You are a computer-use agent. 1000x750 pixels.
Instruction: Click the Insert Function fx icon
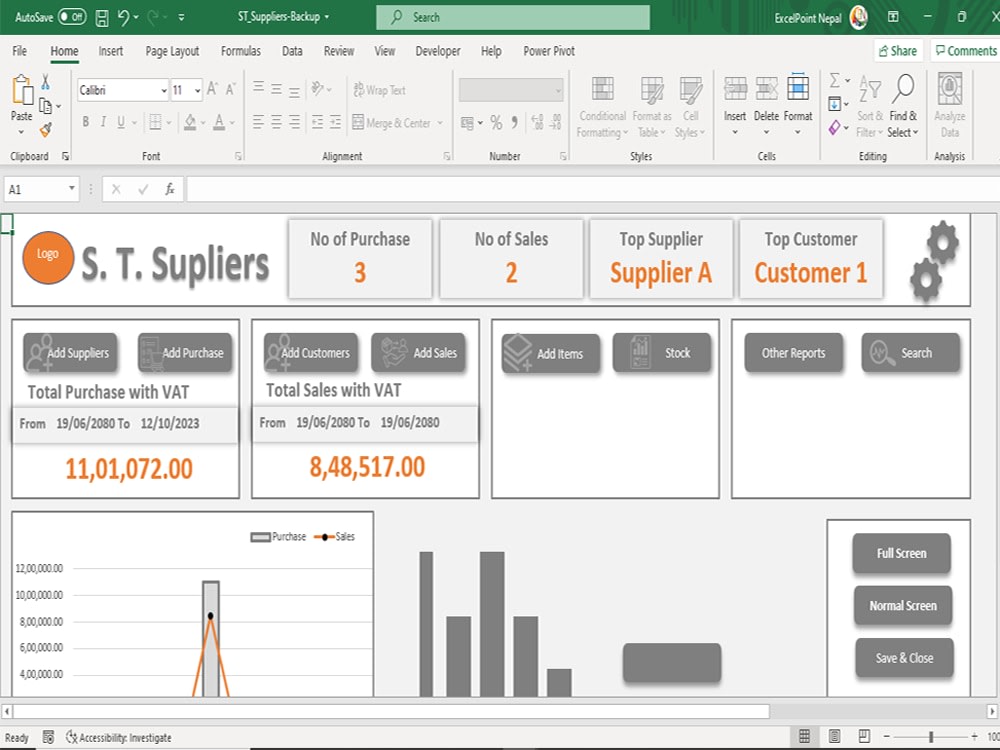170,189
